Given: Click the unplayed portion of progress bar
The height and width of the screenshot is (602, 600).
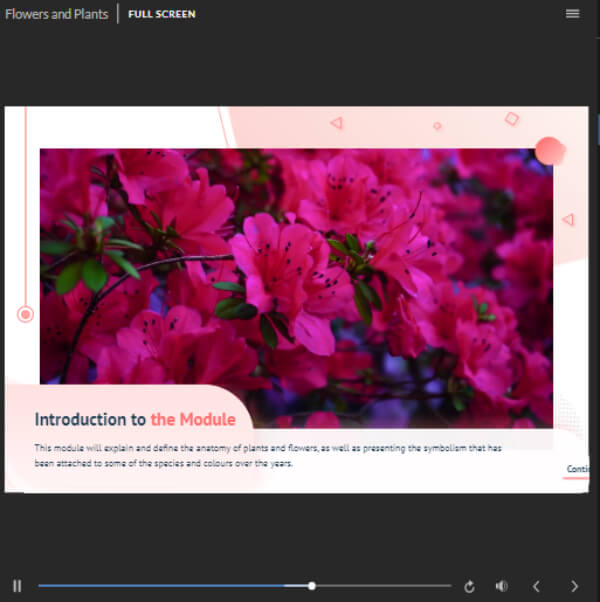Looking at the screenshot, I should pyautogui.click(x=383, y=586).
